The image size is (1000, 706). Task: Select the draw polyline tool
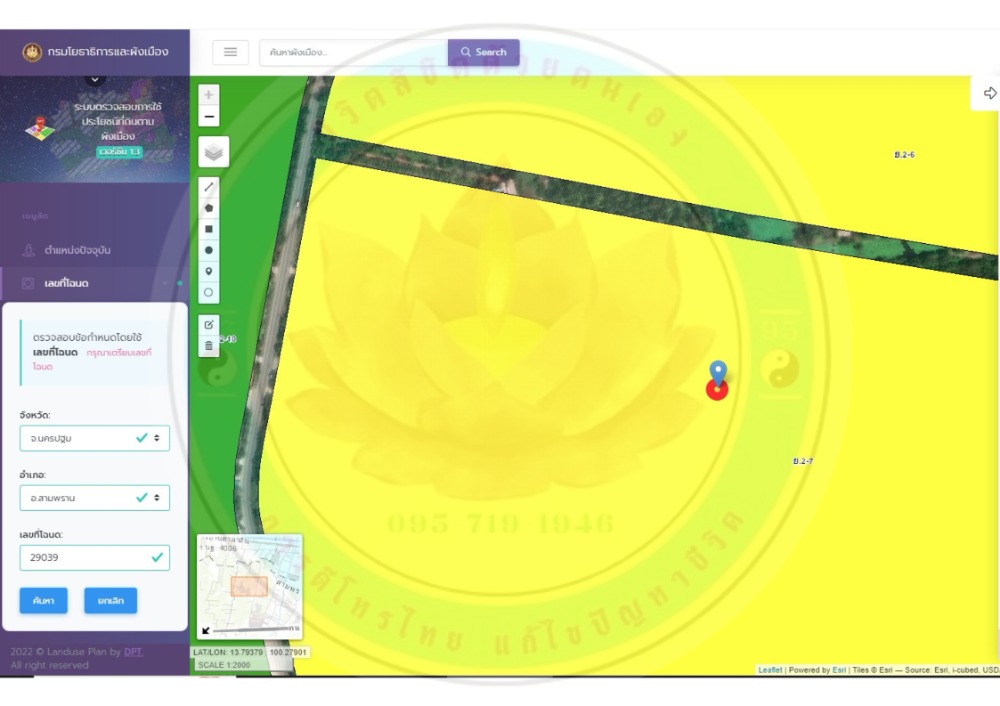208,186
